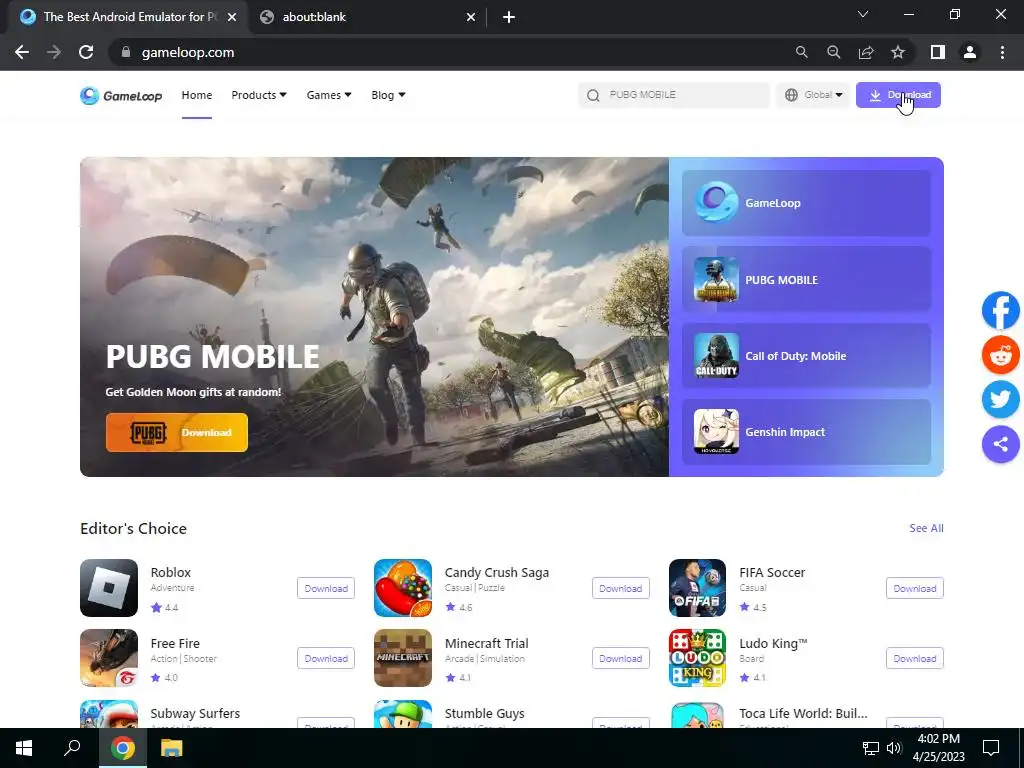
Task: Close the about:blank tab
Action: pyautogui.click(x=471, y=18)
